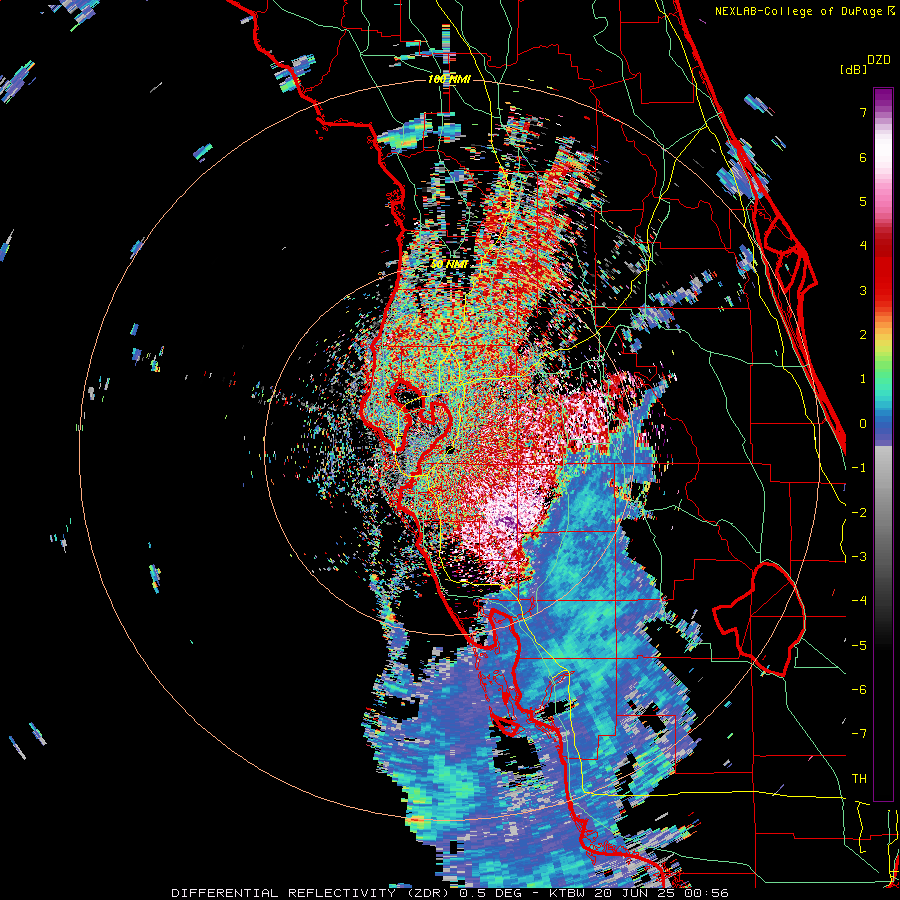
Task: Click the 1 value on the color scale
Action: pyautogui.click(x=863, y=379)
